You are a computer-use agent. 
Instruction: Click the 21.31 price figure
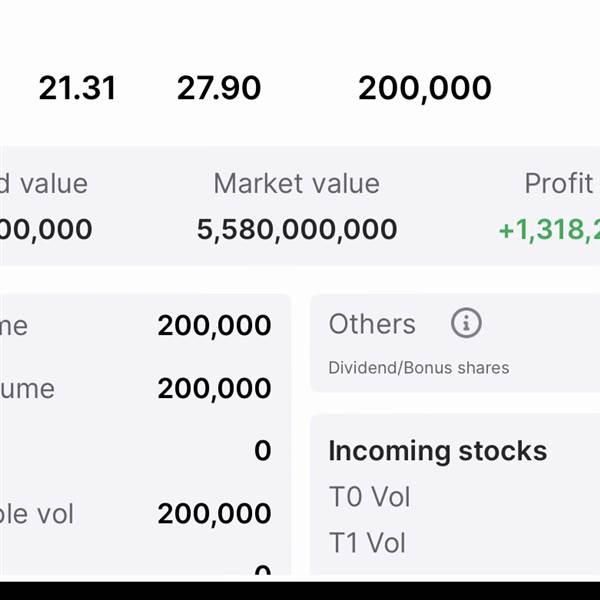[77, 88]
